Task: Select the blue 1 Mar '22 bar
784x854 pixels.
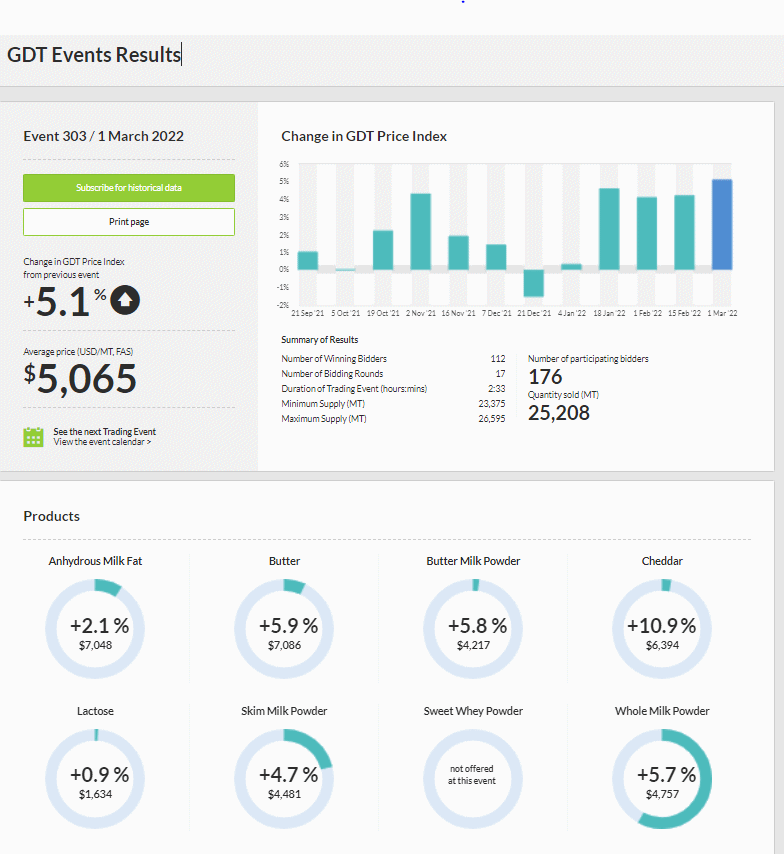Action: (x=722, y=224)
